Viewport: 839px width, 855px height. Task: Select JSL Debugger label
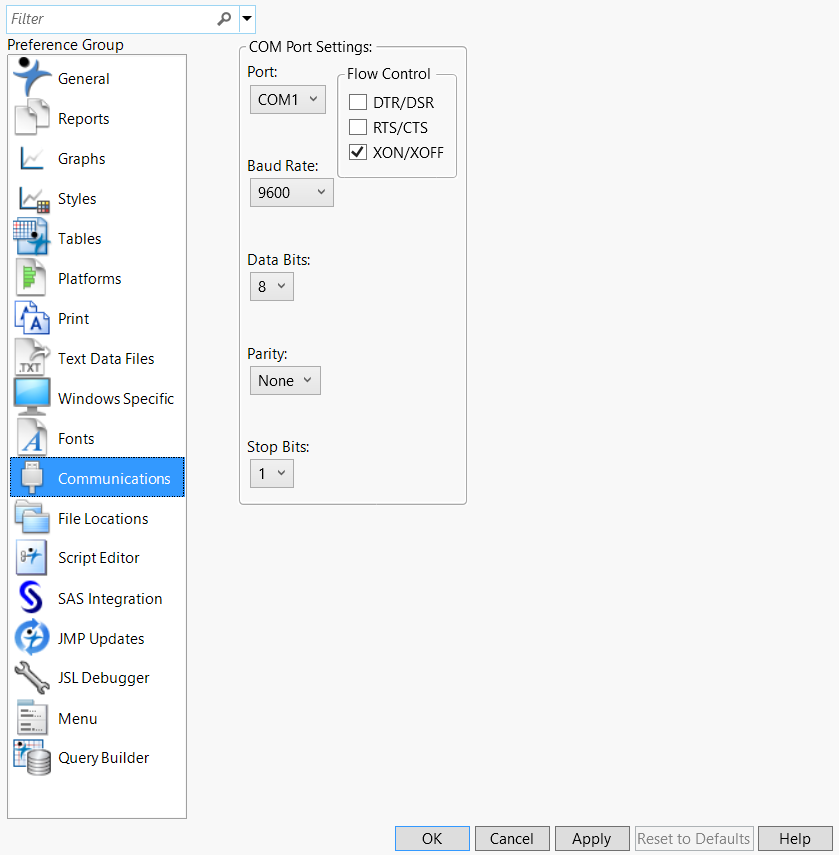[103, 678]
